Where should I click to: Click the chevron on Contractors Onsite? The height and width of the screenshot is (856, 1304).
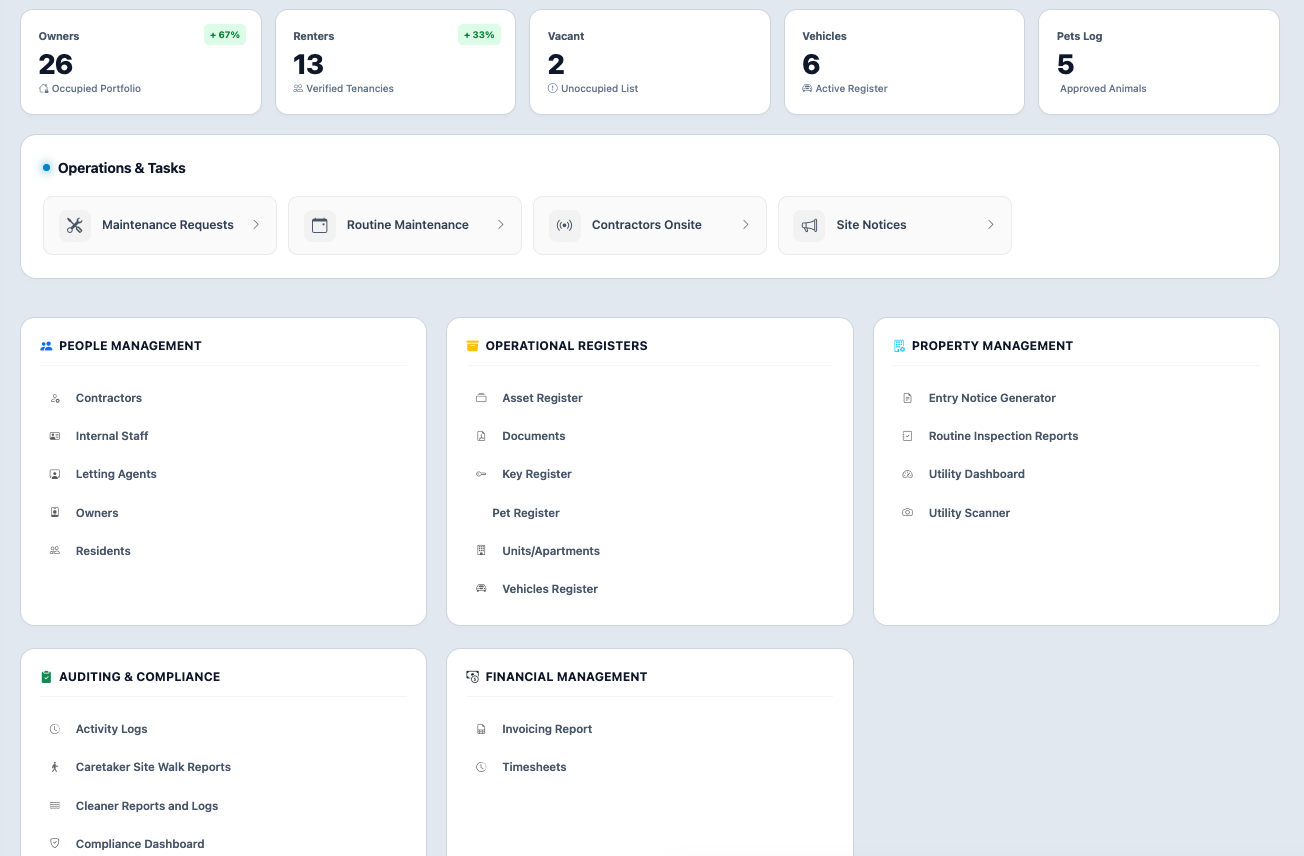(x=746, y=225)
